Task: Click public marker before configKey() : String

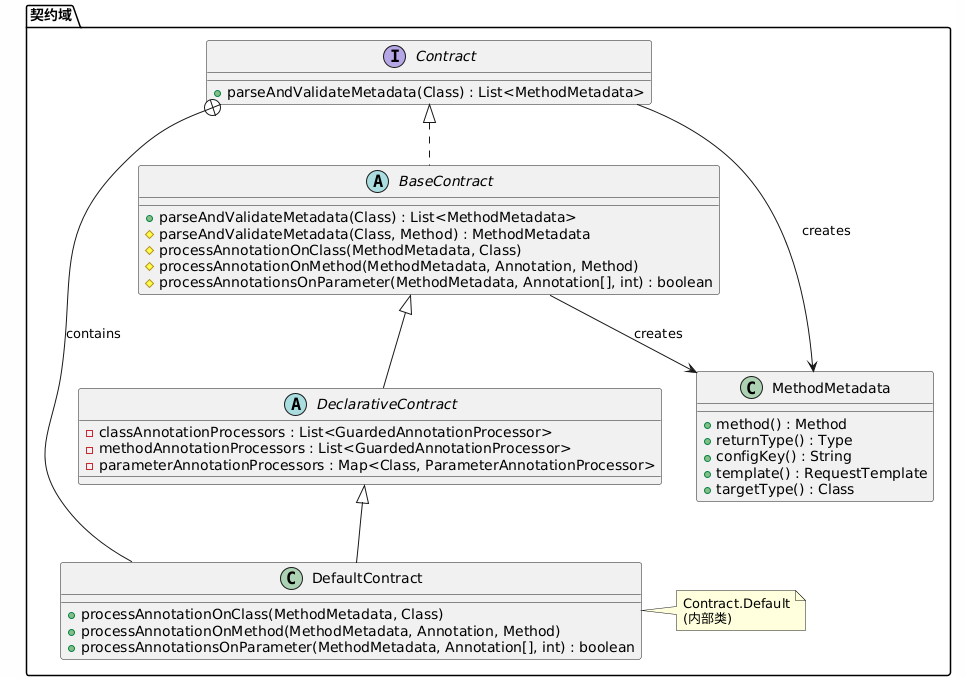Action: point(707,458)
